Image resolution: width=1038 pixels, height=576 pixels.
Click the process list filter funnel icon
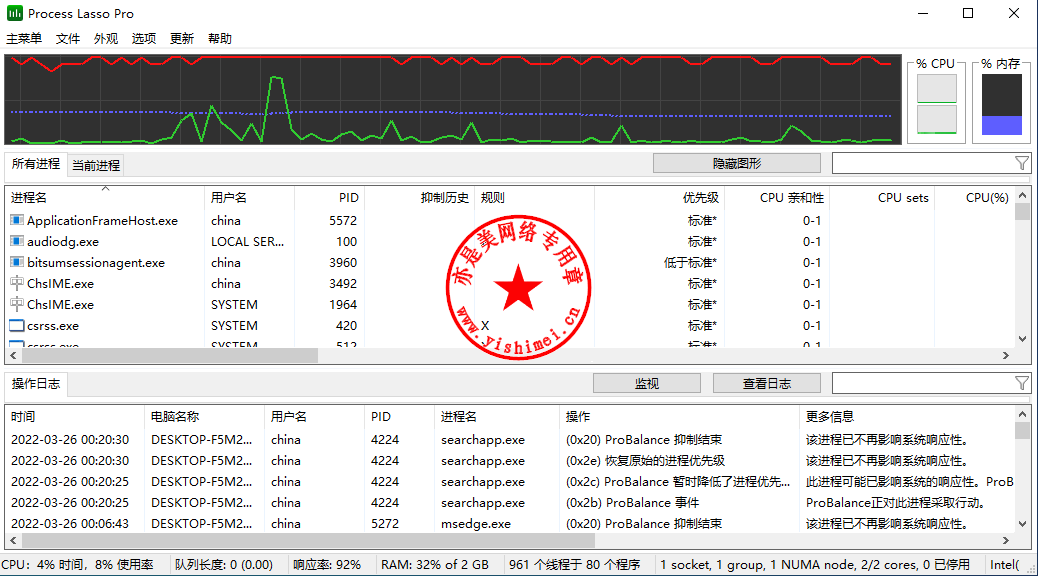[1021, 164]
